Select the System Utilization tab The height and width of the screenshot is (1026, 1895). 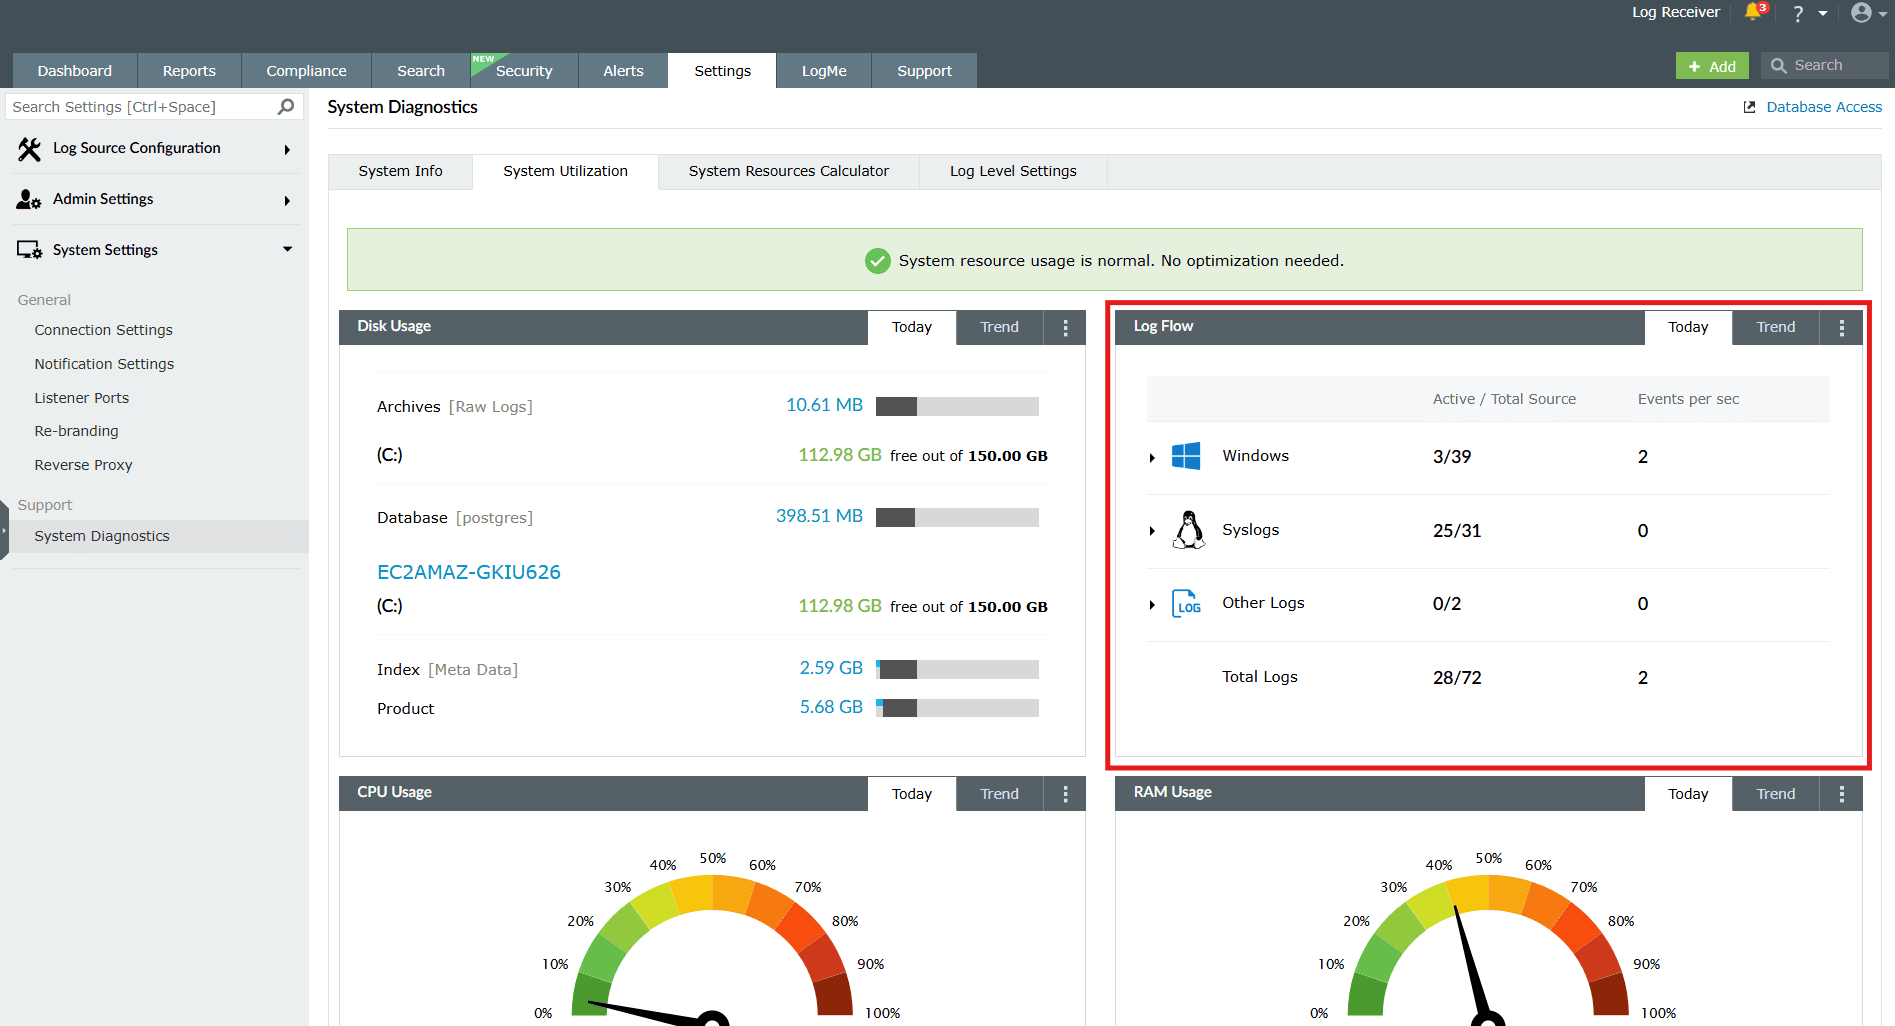565,171
